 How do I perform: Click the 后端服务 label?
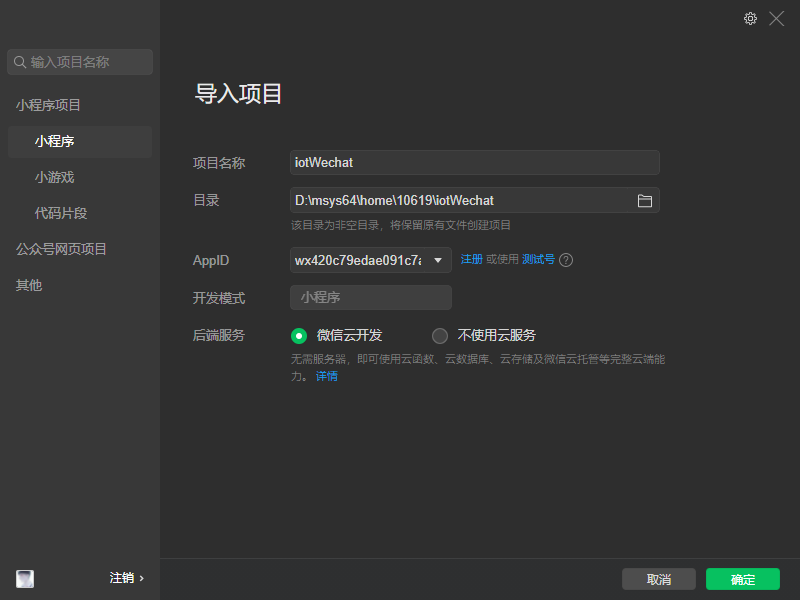[219, 335]
